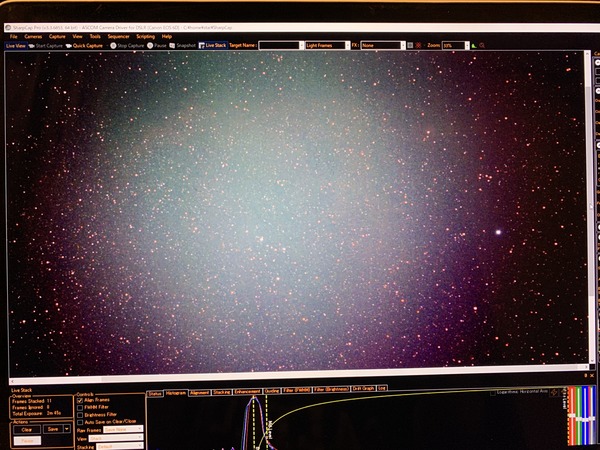Click the red reticule overlay icon
This screenshot has width=600, height=450.
pos(418,46)
